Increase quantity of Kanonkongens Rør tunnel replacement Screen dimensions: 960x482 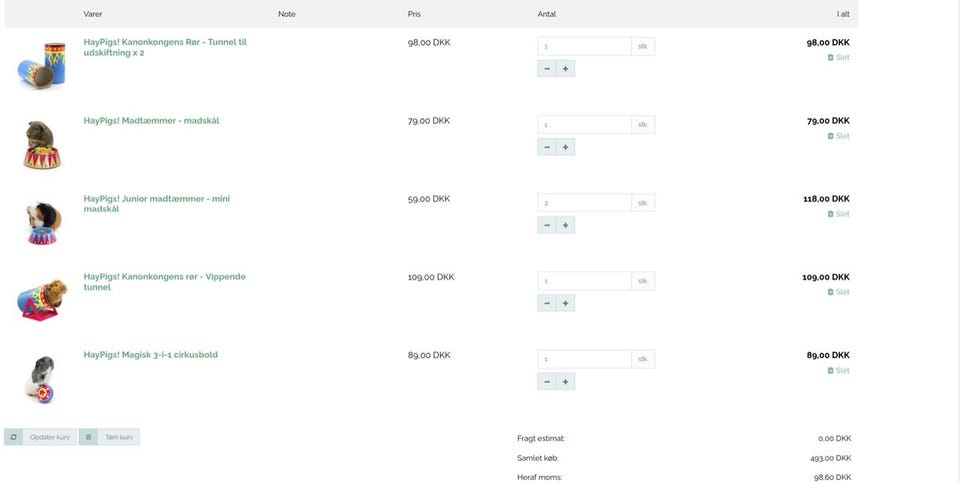pos(565,69)
